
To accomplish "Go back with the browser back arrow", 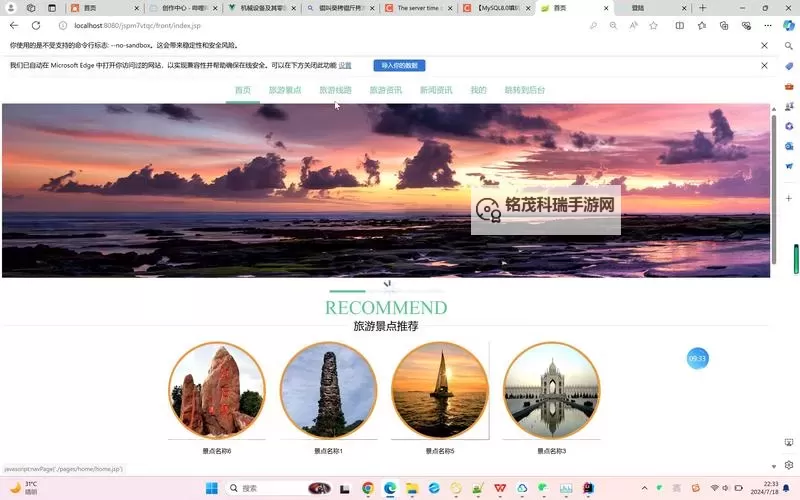I will [x=14, y=25].
